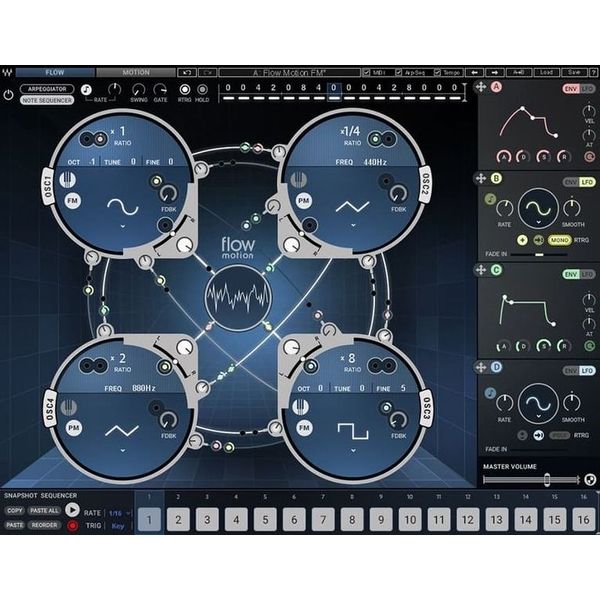Switch to the FLOW tab
This screenshot has height=600, width=600.
[x=55, y=72]
